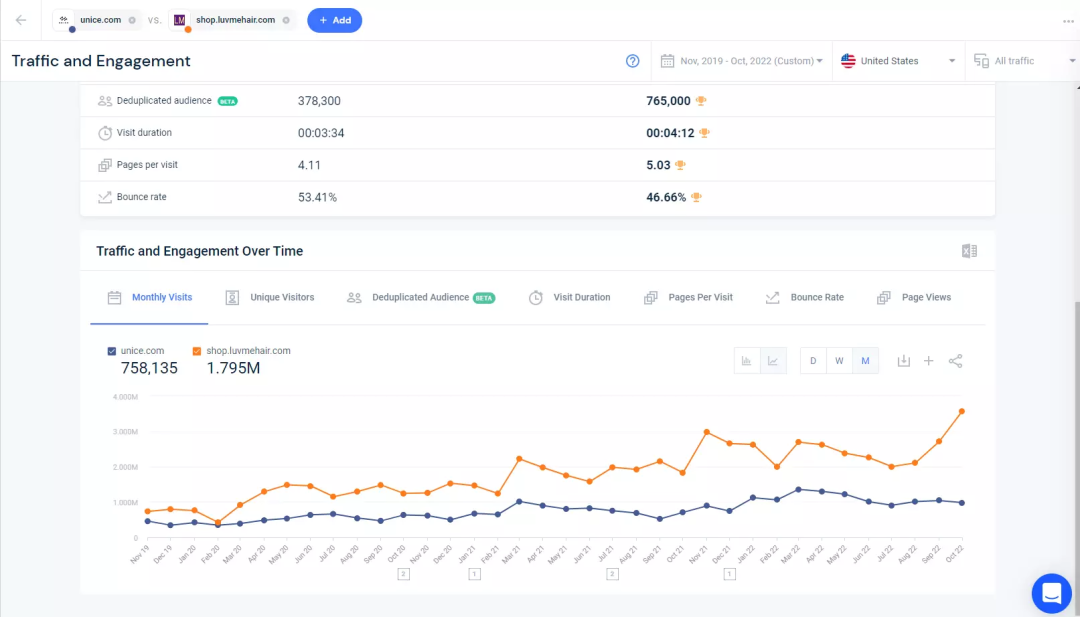Toggle shop.luvmehair.com series checkbox
Screen dimensions: 1080x617
[x=198, y=351]
